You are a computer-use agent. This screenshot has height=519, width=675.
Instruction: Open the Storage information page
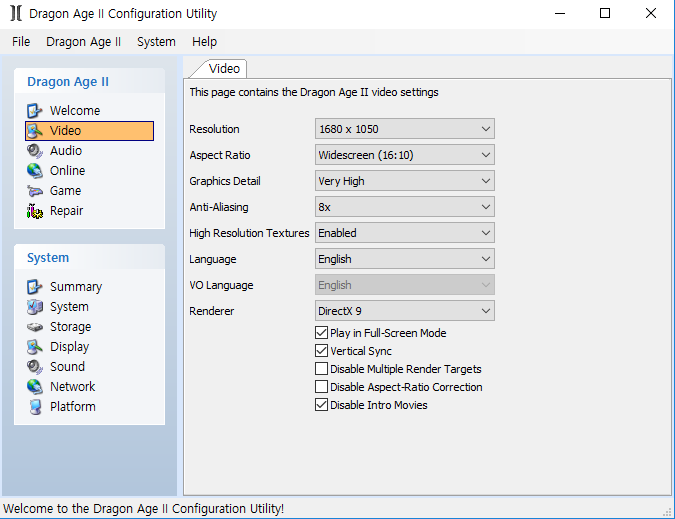(71, 327)
